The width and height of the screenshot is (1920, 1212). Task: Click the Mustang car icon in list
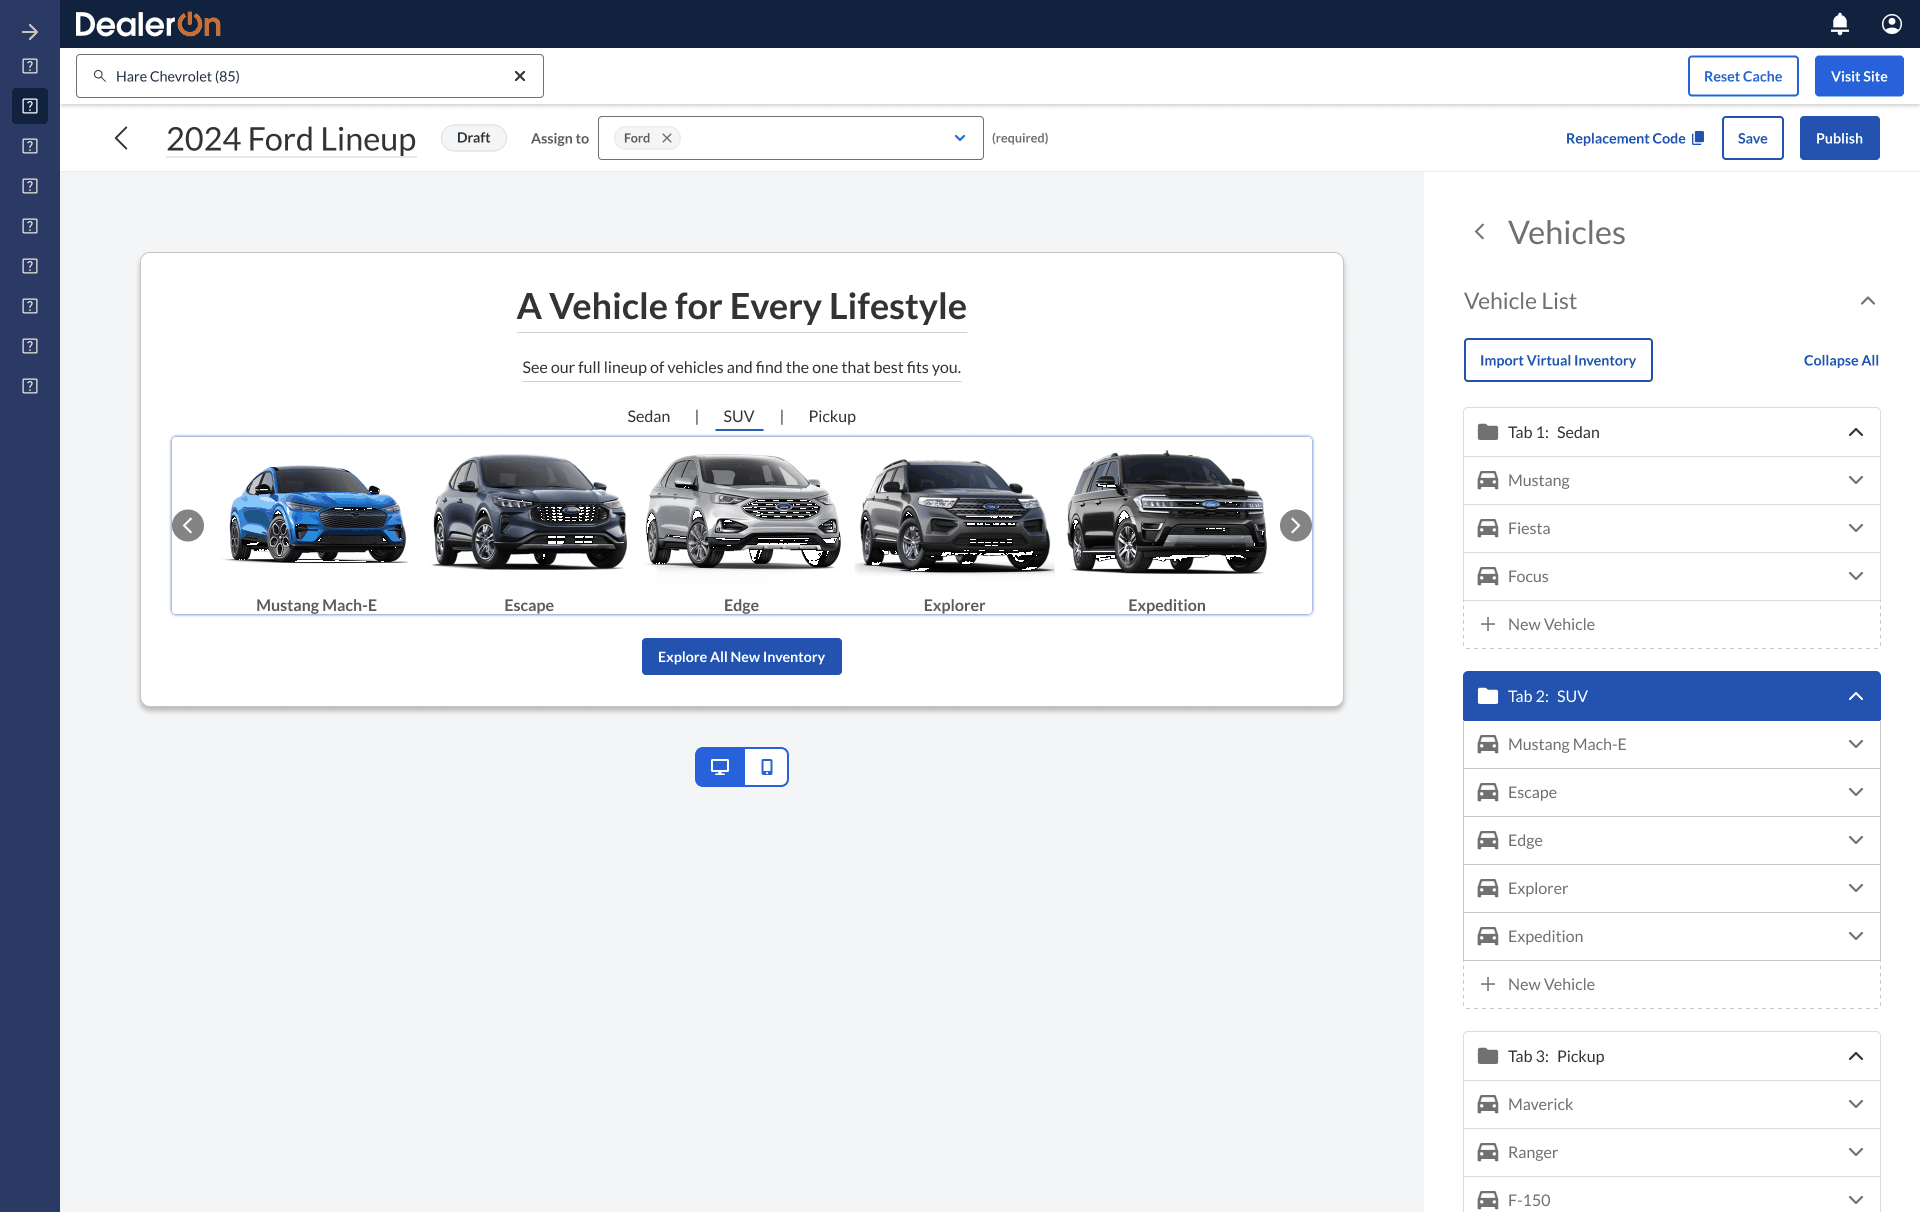(1488, 480)
